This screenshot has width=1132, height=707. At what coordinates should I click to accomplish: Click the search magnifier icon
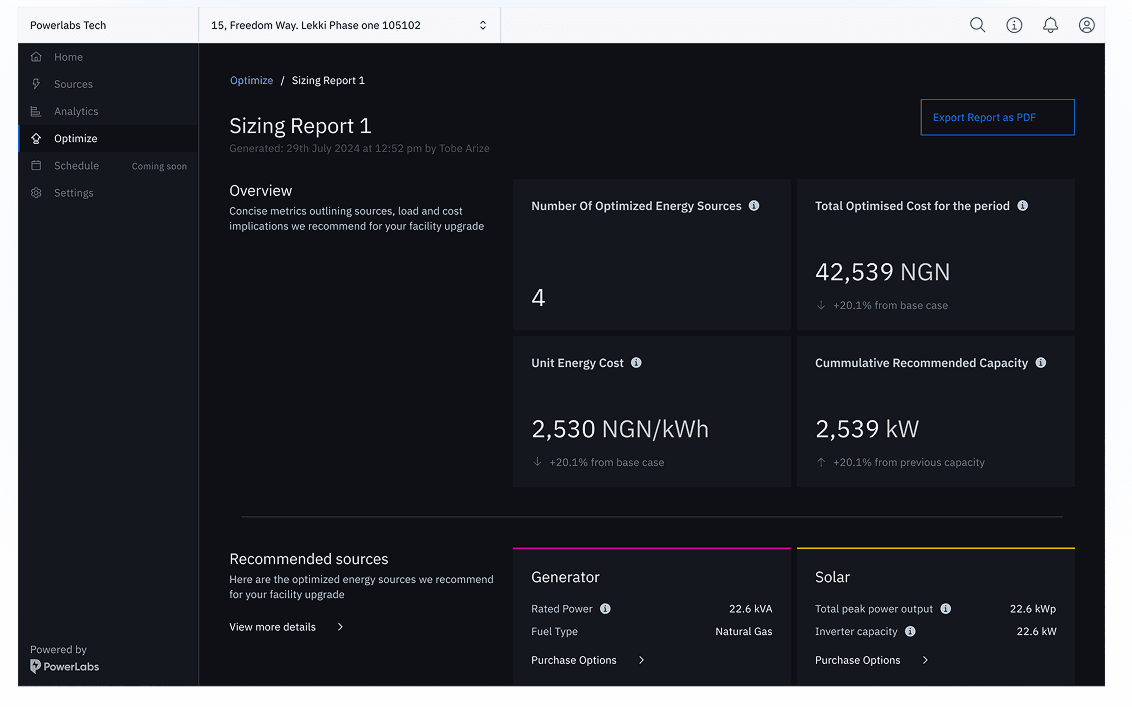(x=977, y=24)
